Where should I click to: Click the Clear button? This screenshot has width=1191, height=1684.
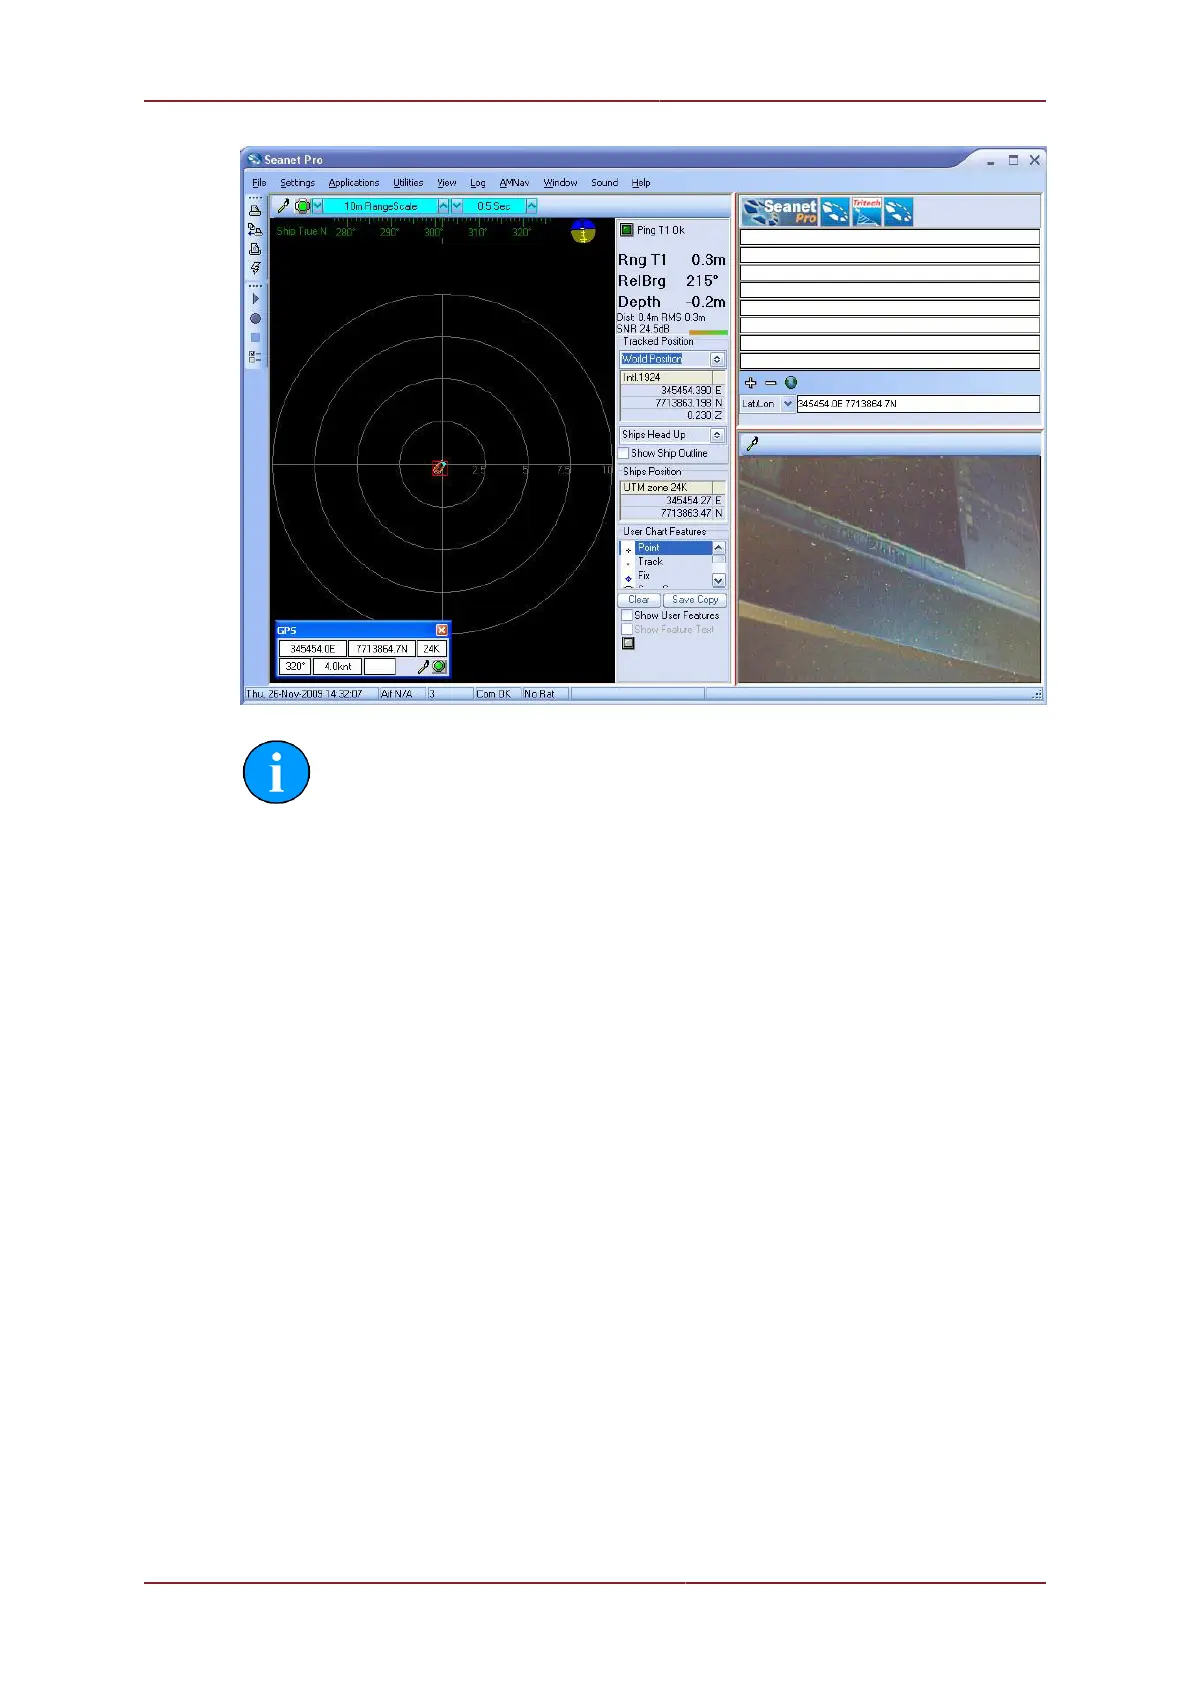(x=639, y=600)
